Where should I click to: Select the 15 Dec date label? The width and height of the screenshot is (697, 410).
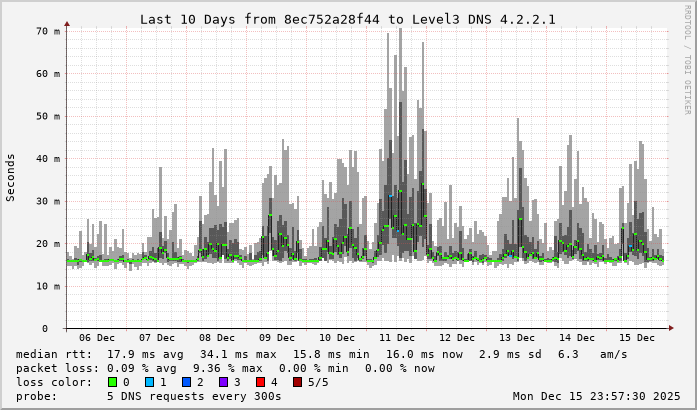637,338
